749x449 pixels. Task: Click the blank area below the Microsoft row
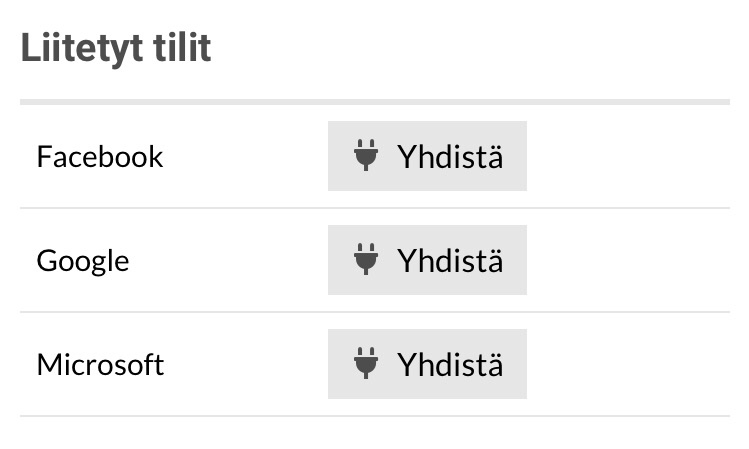(374, 434)
